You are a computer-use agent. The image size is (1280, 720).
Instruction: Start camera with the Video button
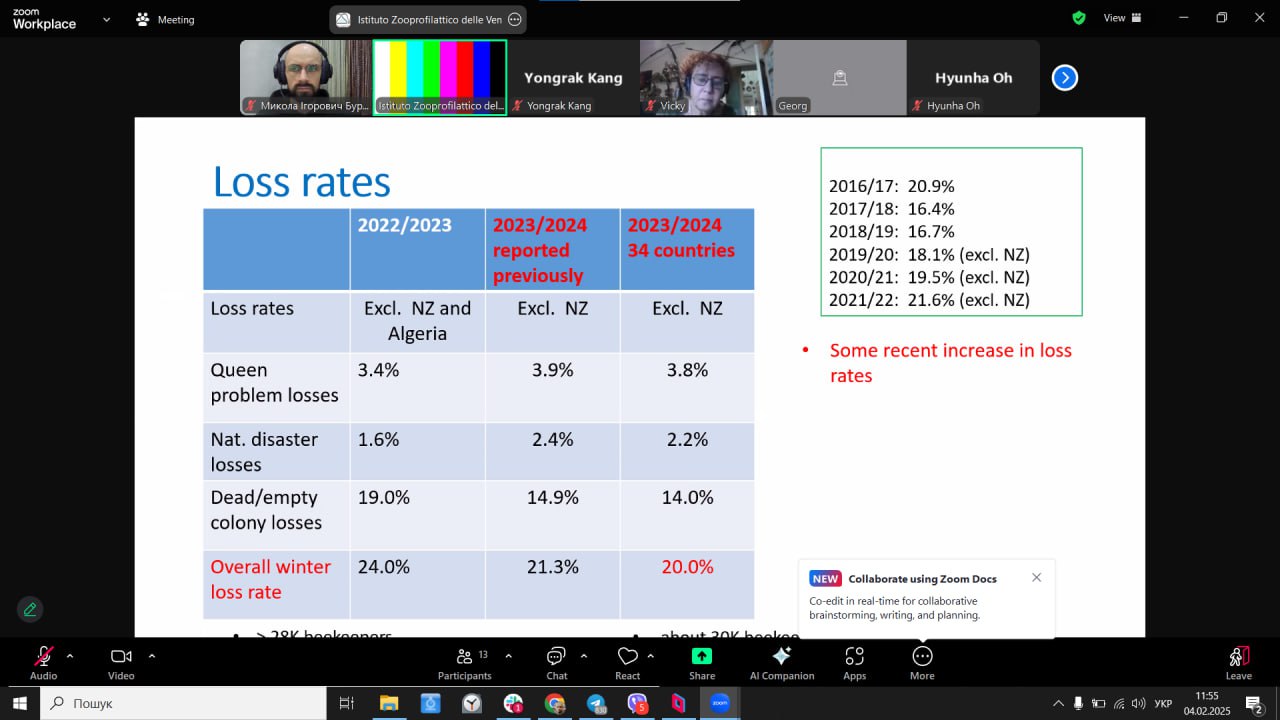[121, 662]
